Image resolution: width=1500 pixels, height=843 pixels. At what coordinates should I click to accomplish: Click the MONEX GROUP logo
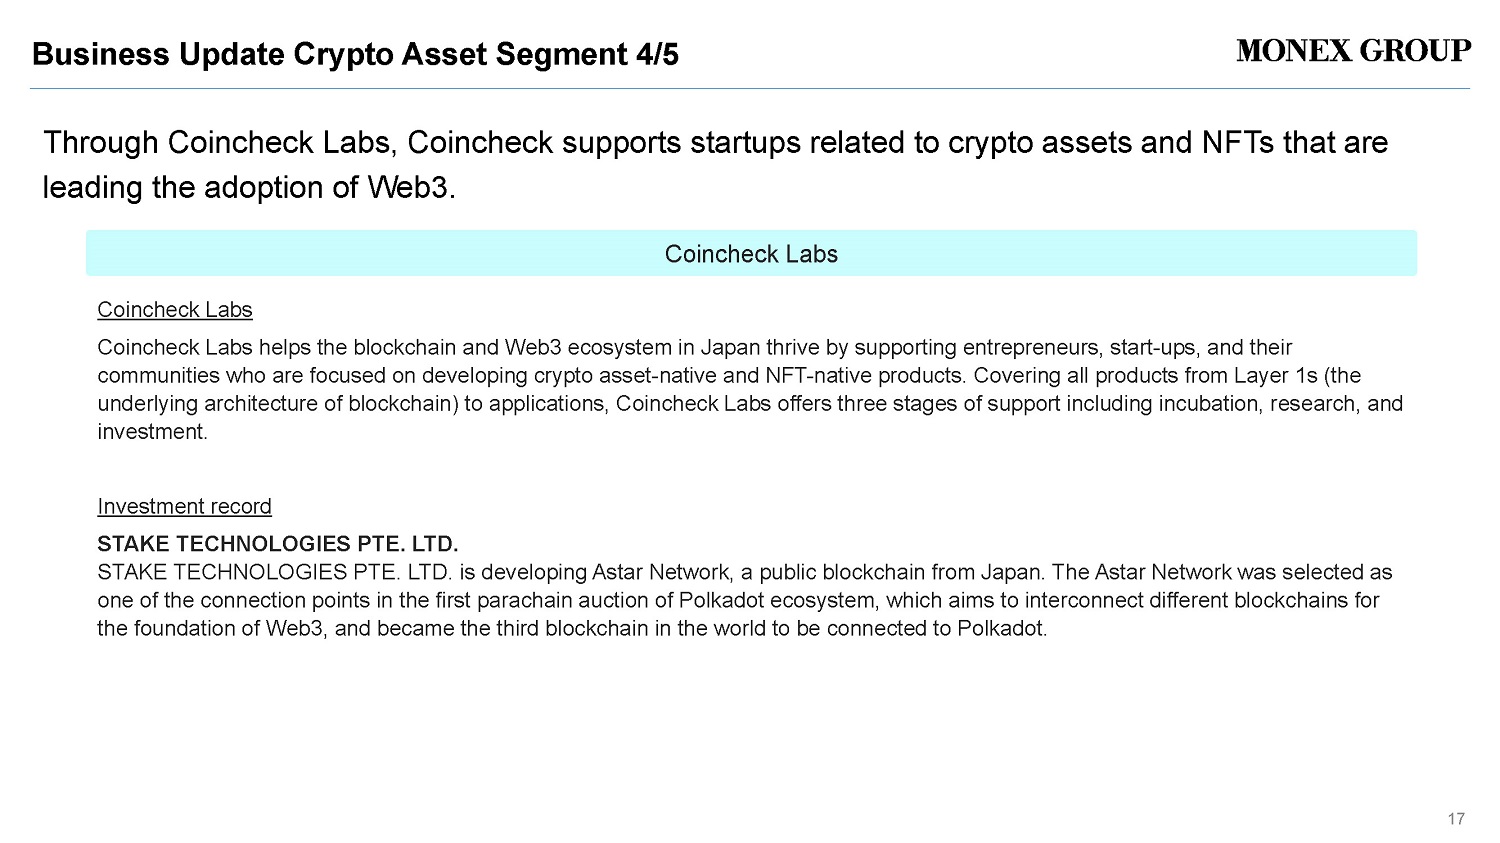(x=1353, y=51)
